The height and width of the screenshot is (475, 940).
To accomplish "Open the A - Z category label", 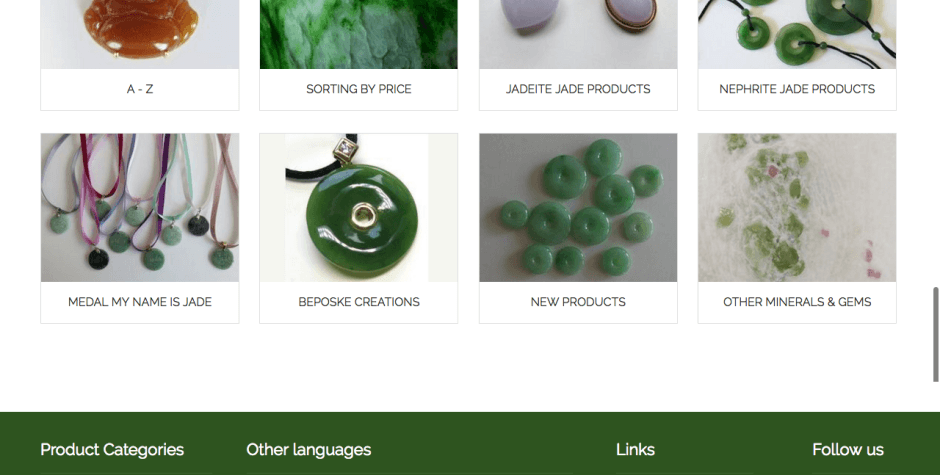I will tap(140, 89).
